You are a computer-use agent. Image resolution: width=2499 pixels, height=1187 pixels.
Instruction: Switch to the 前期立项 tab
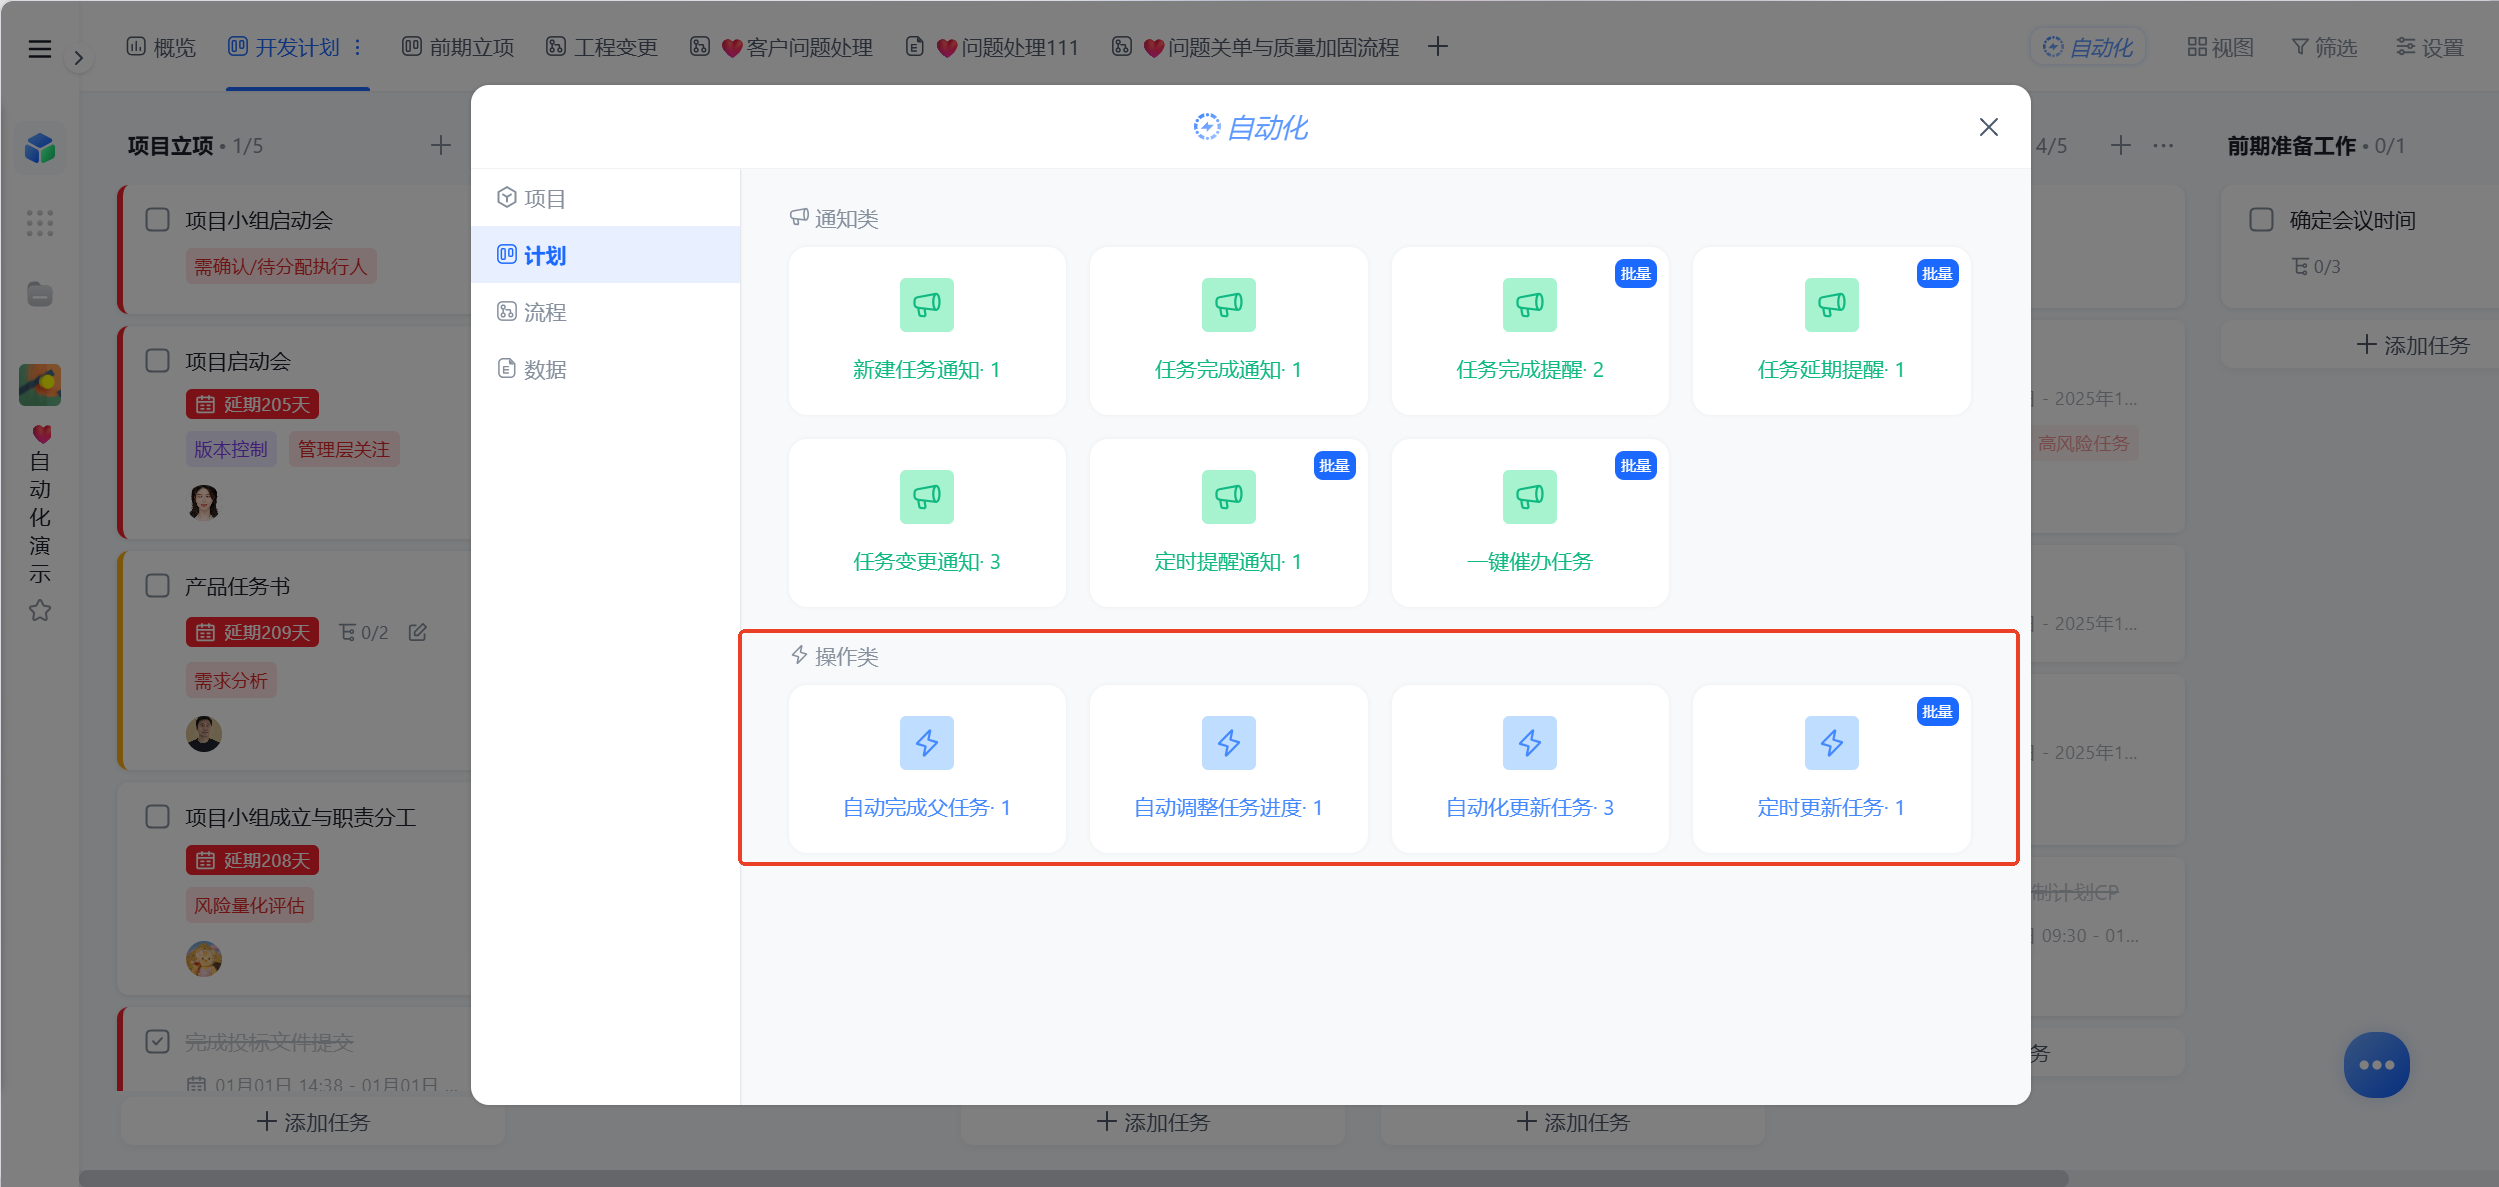[458, 47]
